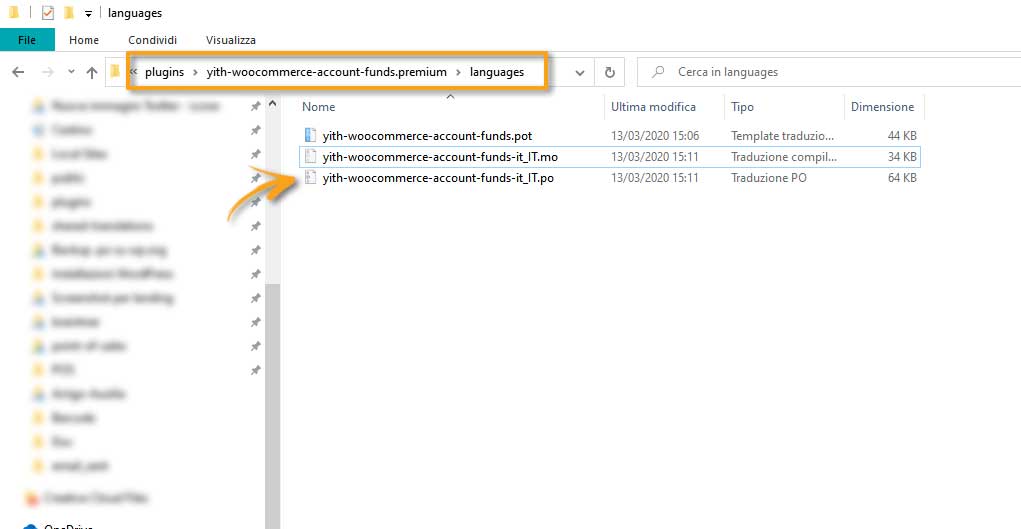
Task: Click the it_IT.po file icon
Action: [x=310, y=177]
